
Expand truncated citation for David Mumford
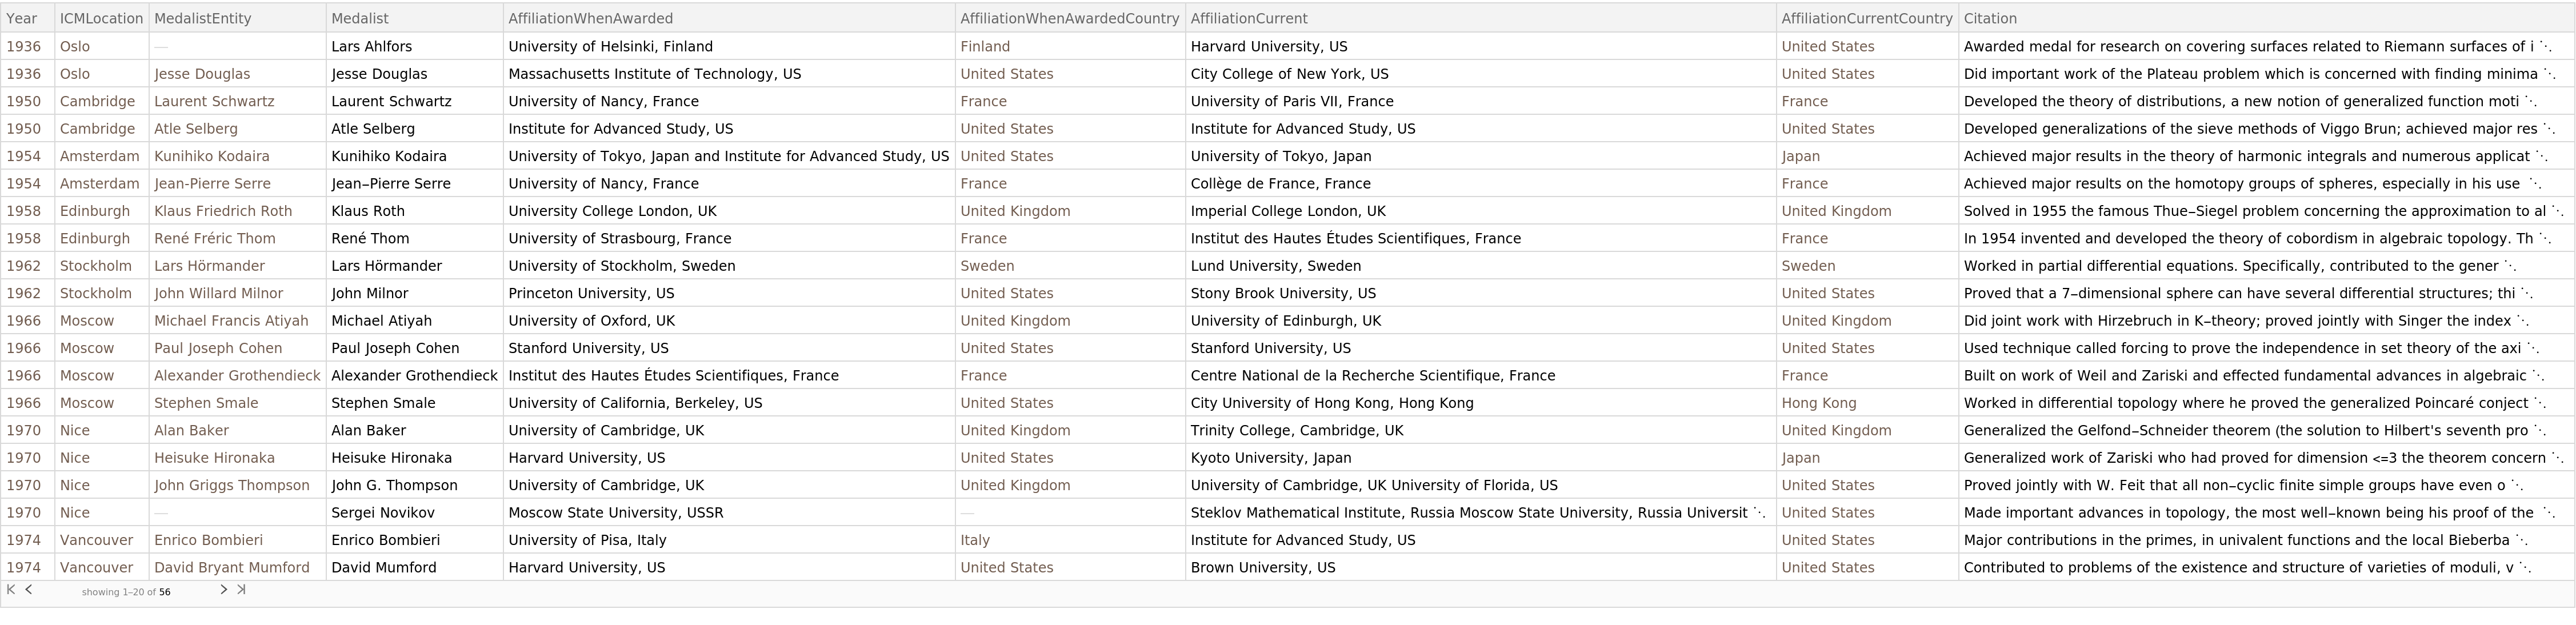(2525, 568)
